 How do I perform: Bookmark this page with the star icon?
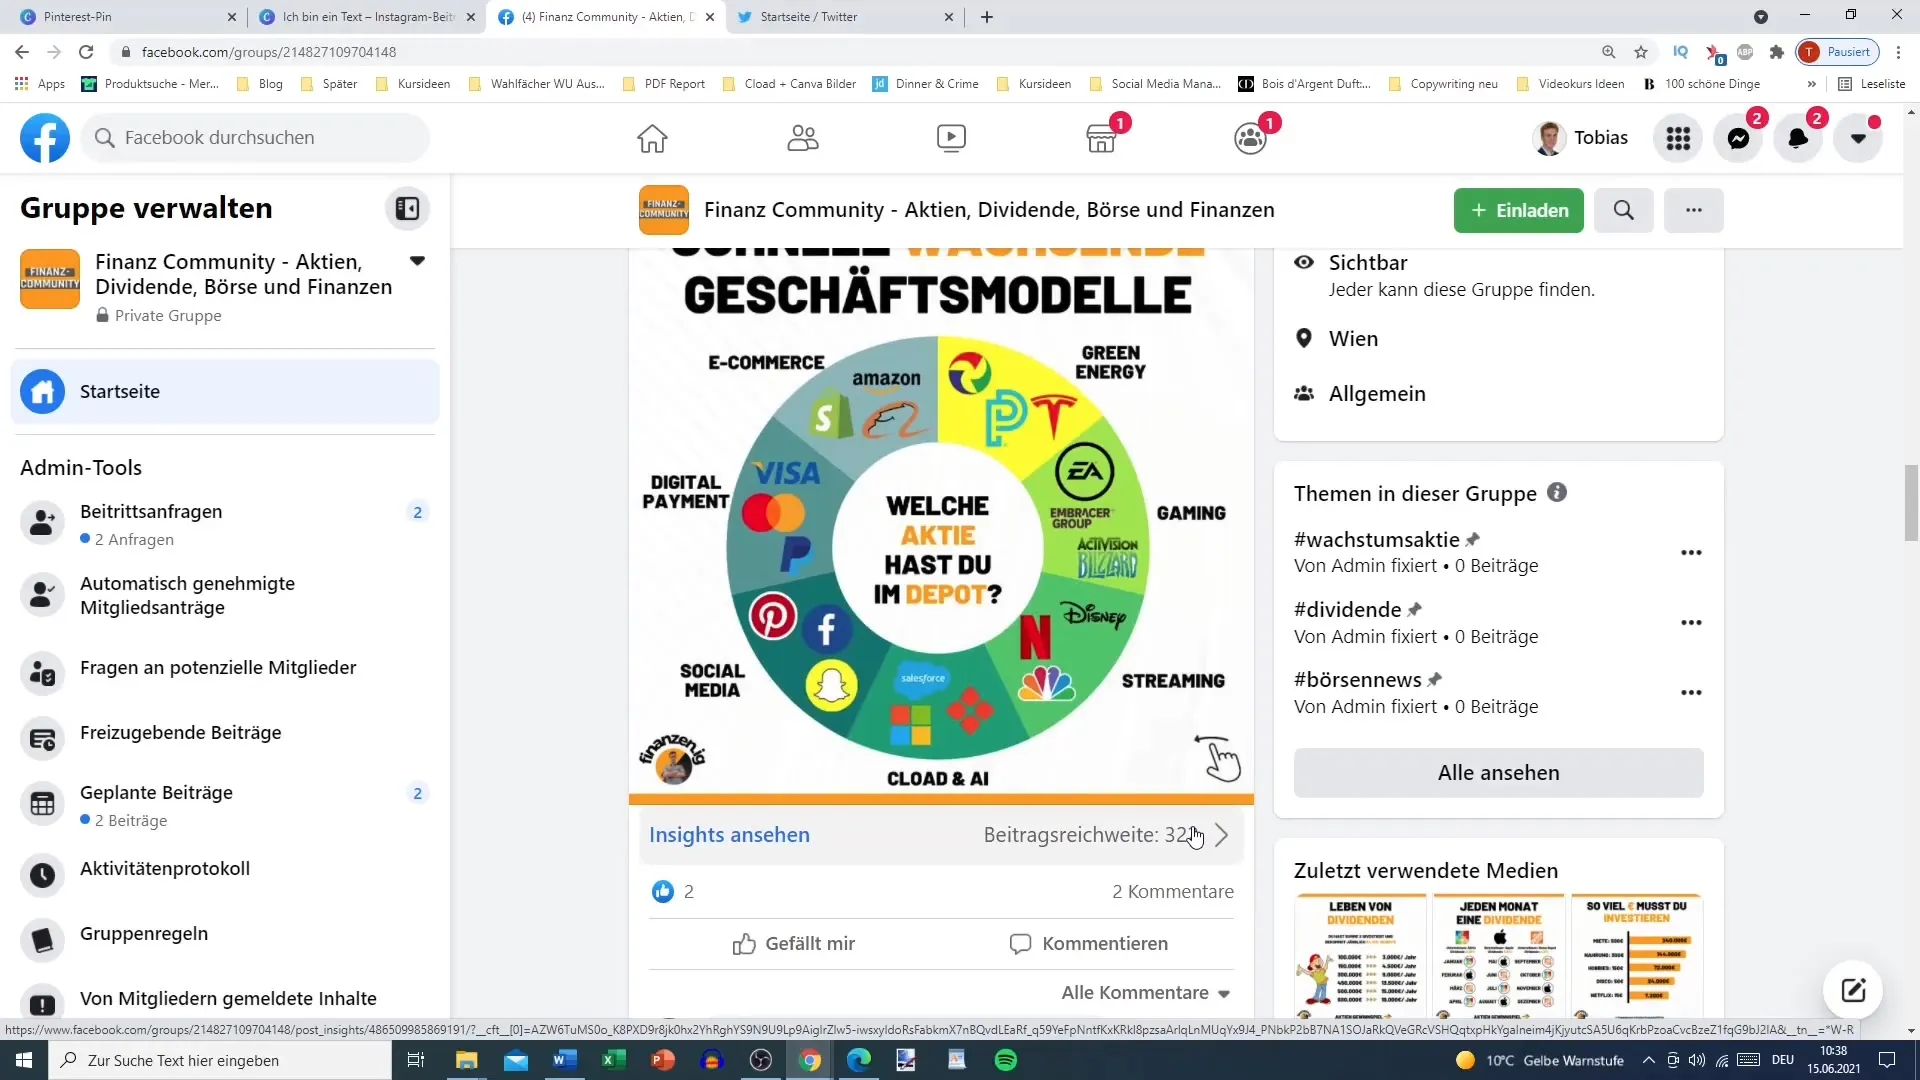pyautogui.click(x=1641, y=52)
